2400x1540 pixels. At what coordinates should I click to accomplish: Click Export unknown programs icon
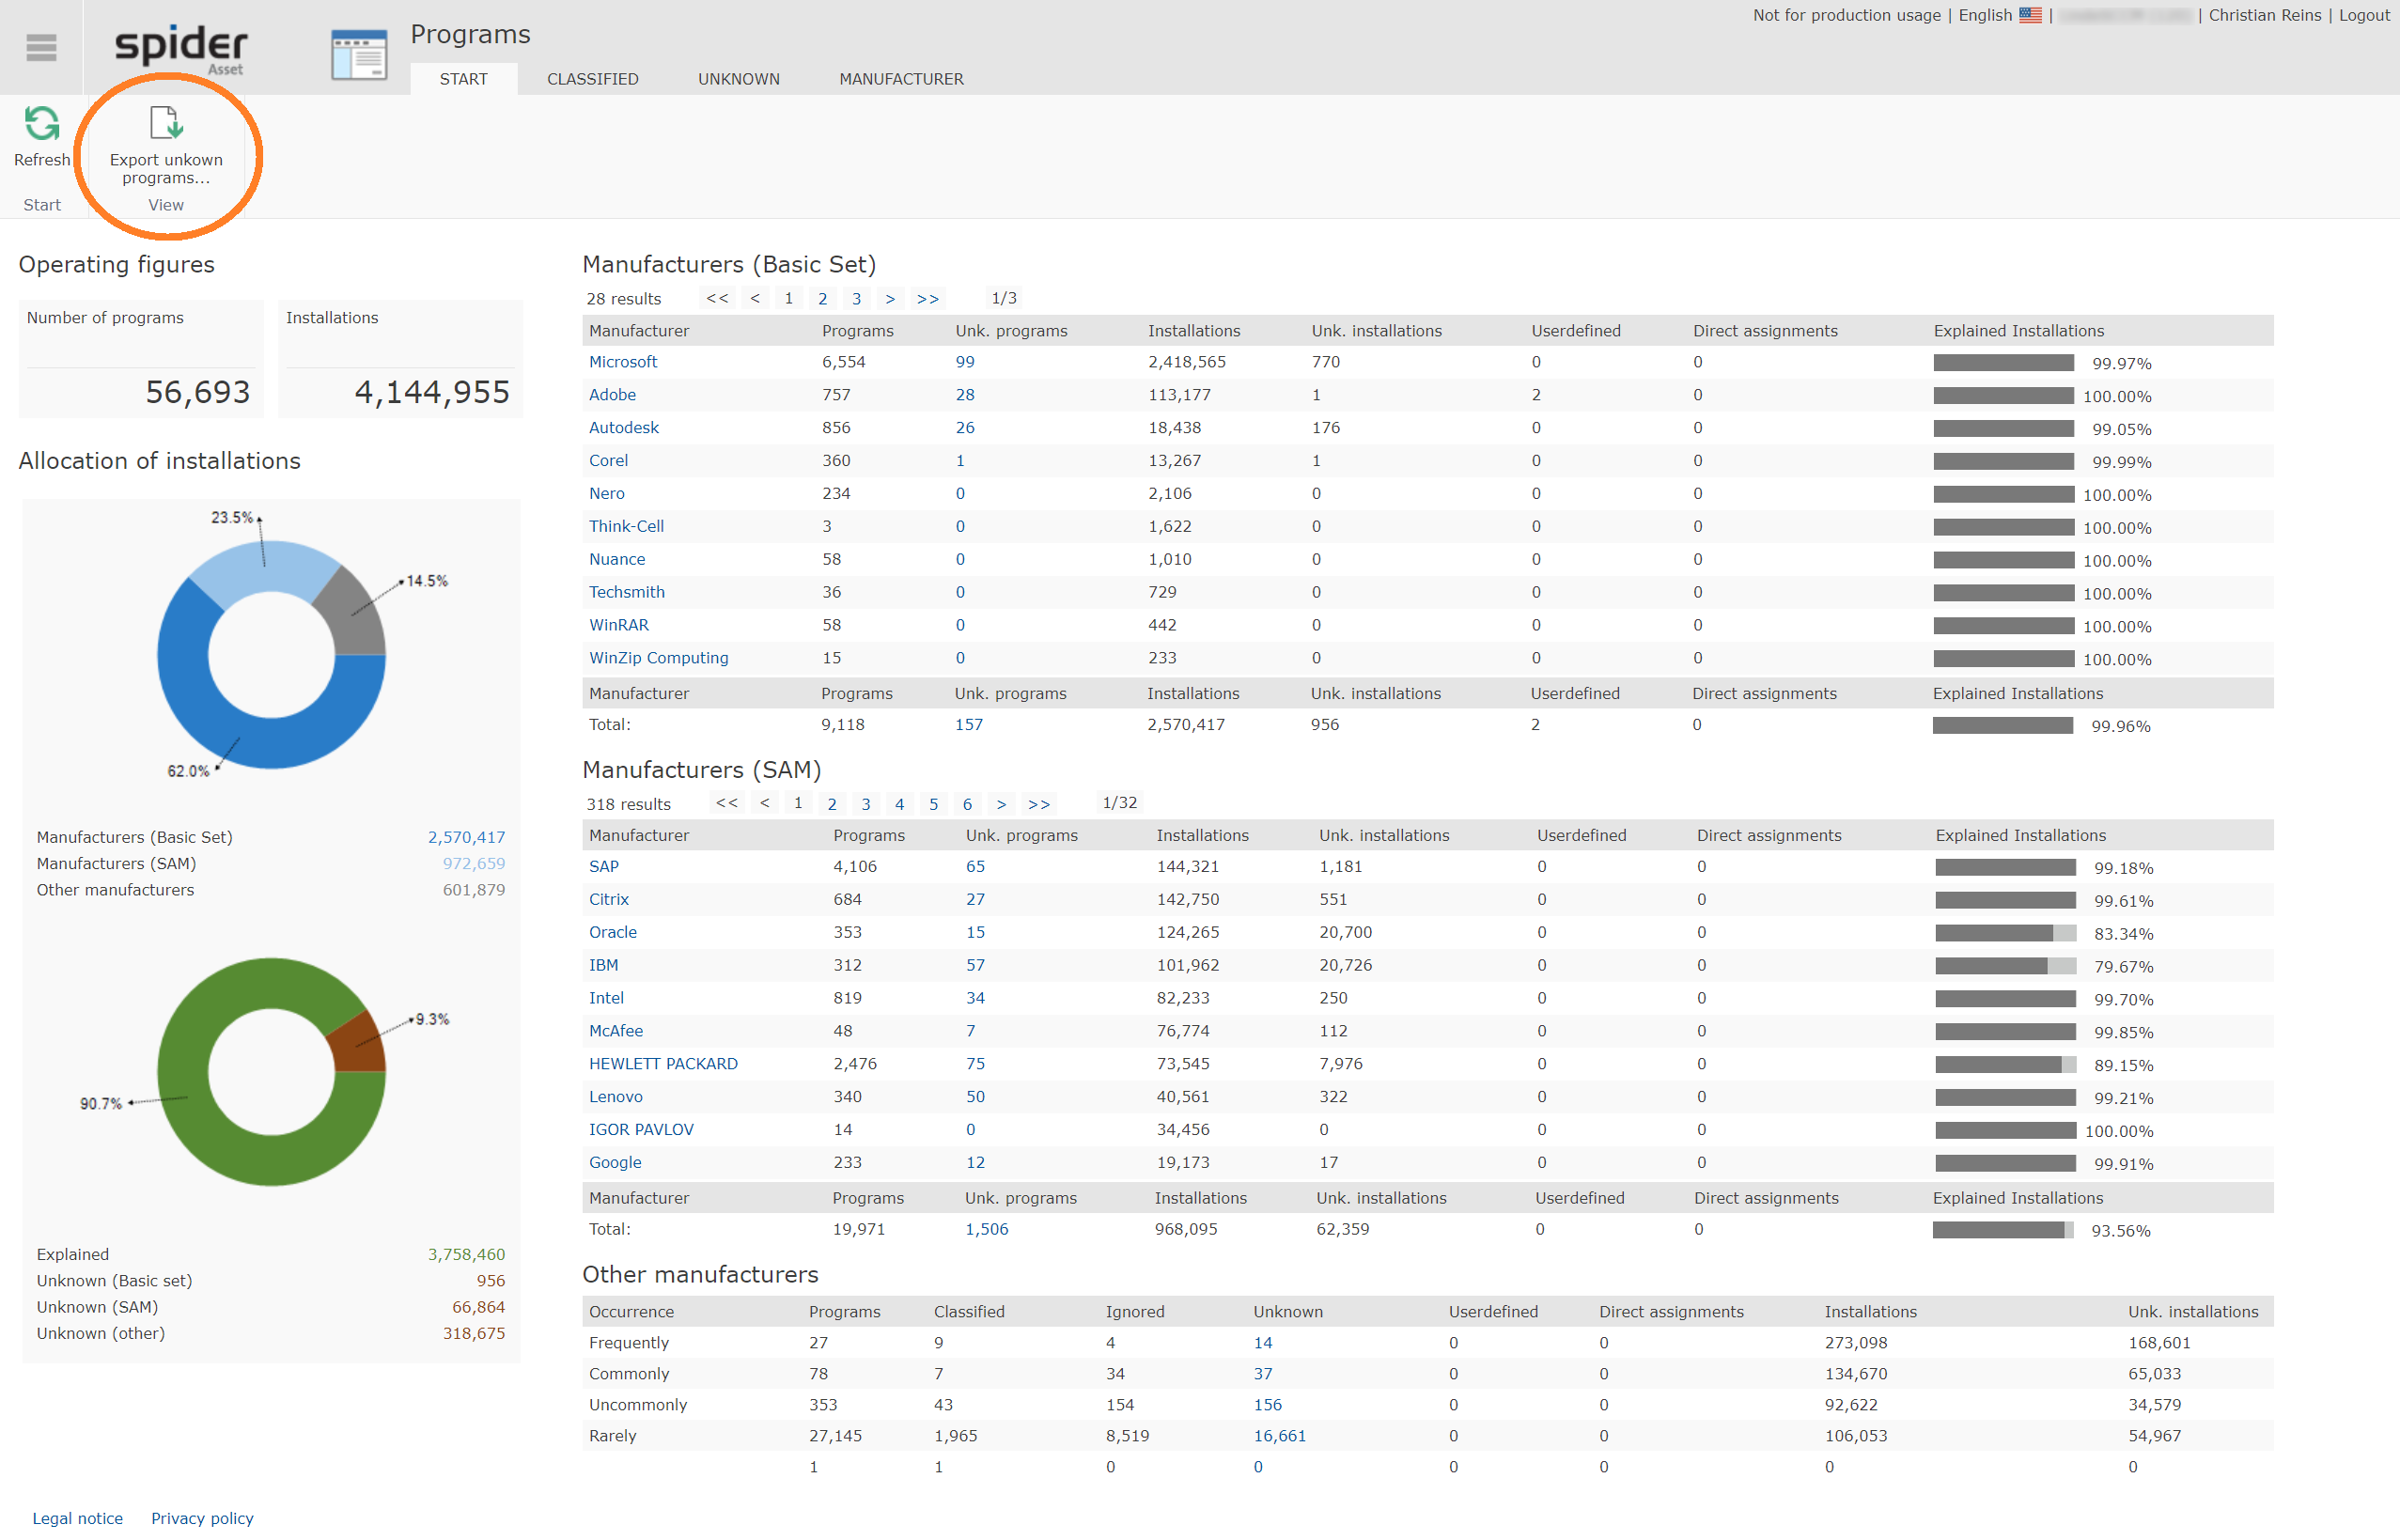(166, 123)
